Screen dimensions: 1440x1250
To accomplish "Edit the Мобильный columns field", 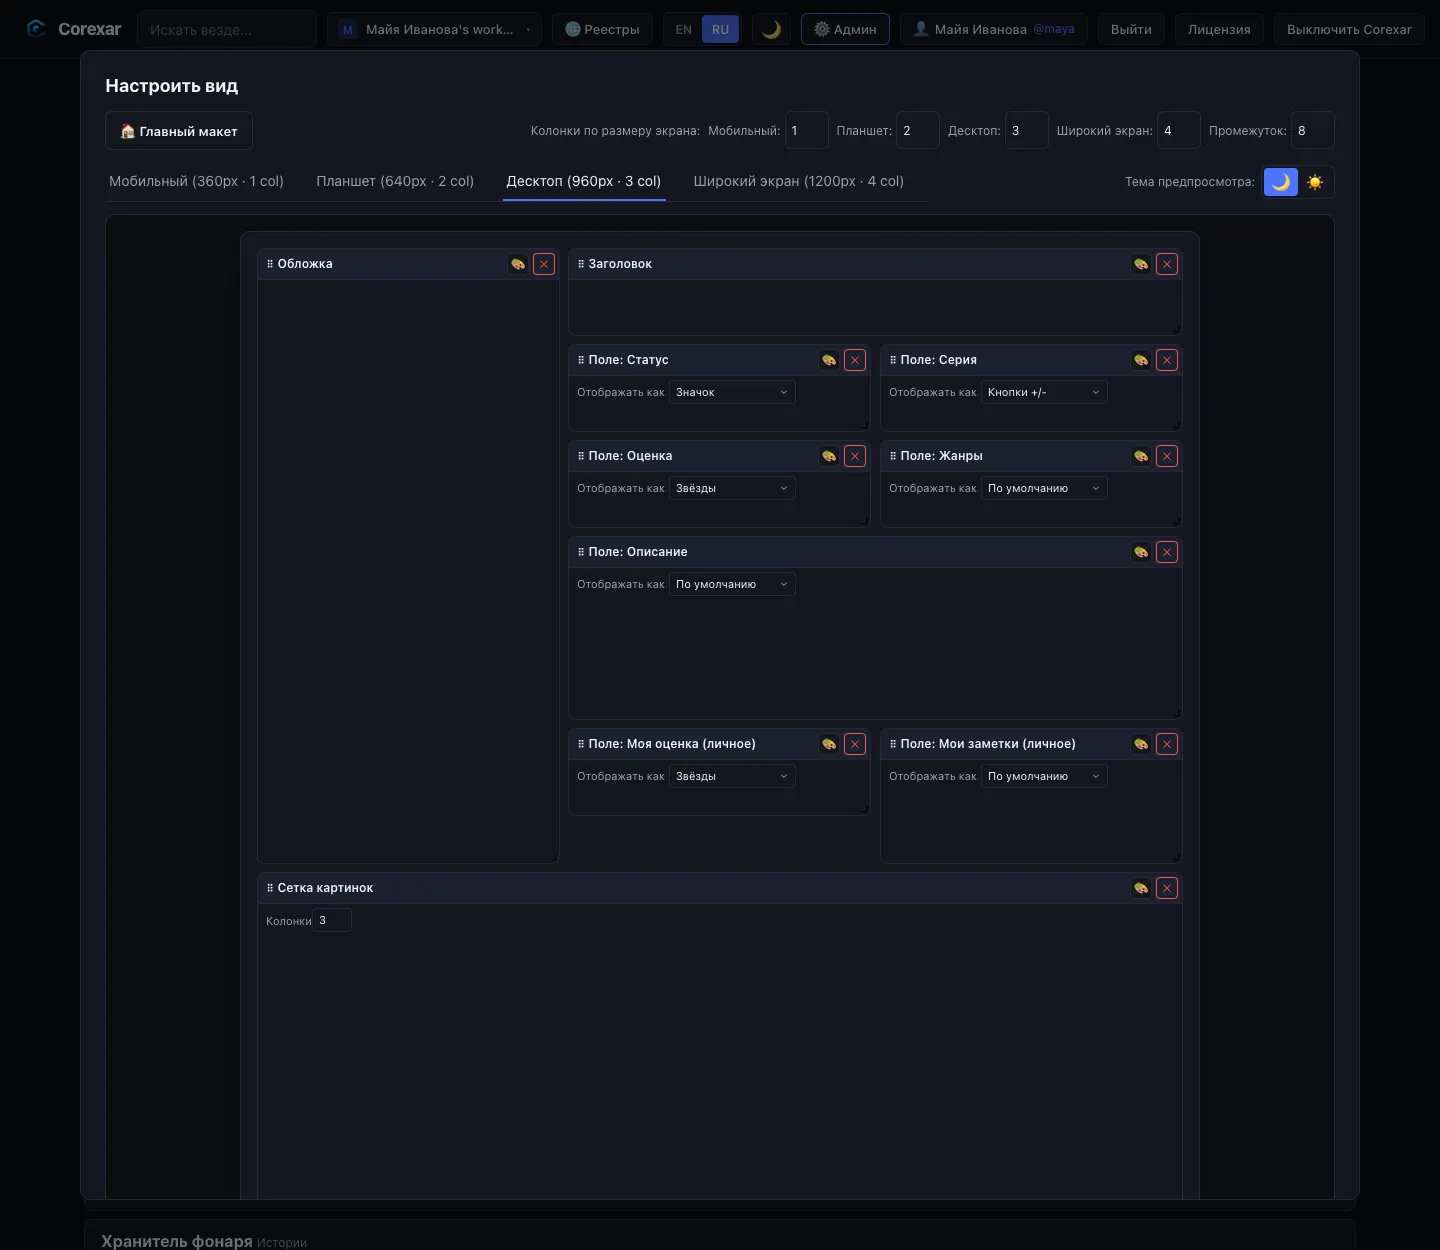I will tap(807, 130).
